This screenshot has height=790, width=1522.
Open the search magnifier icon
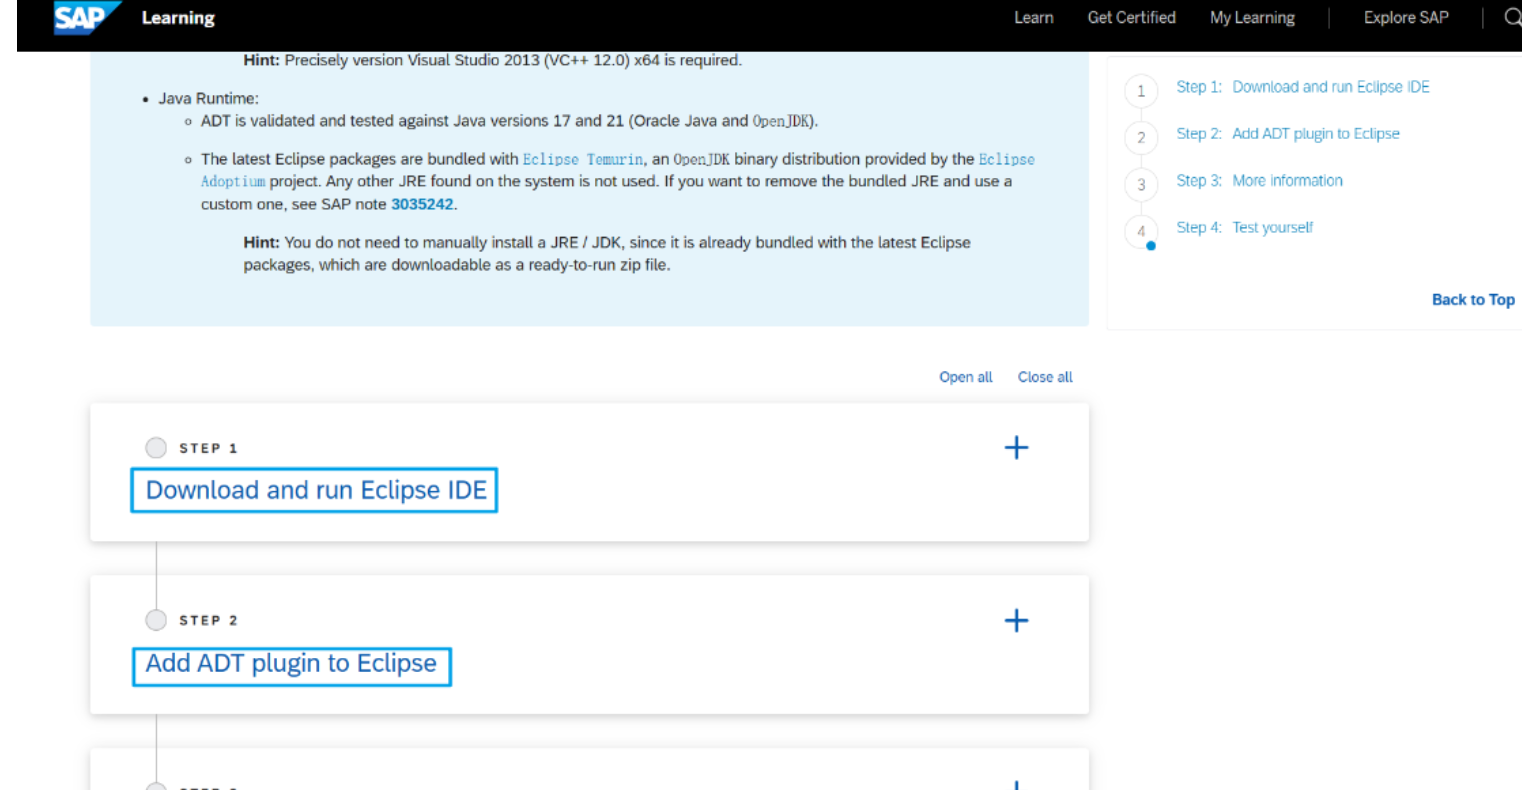1513,17
